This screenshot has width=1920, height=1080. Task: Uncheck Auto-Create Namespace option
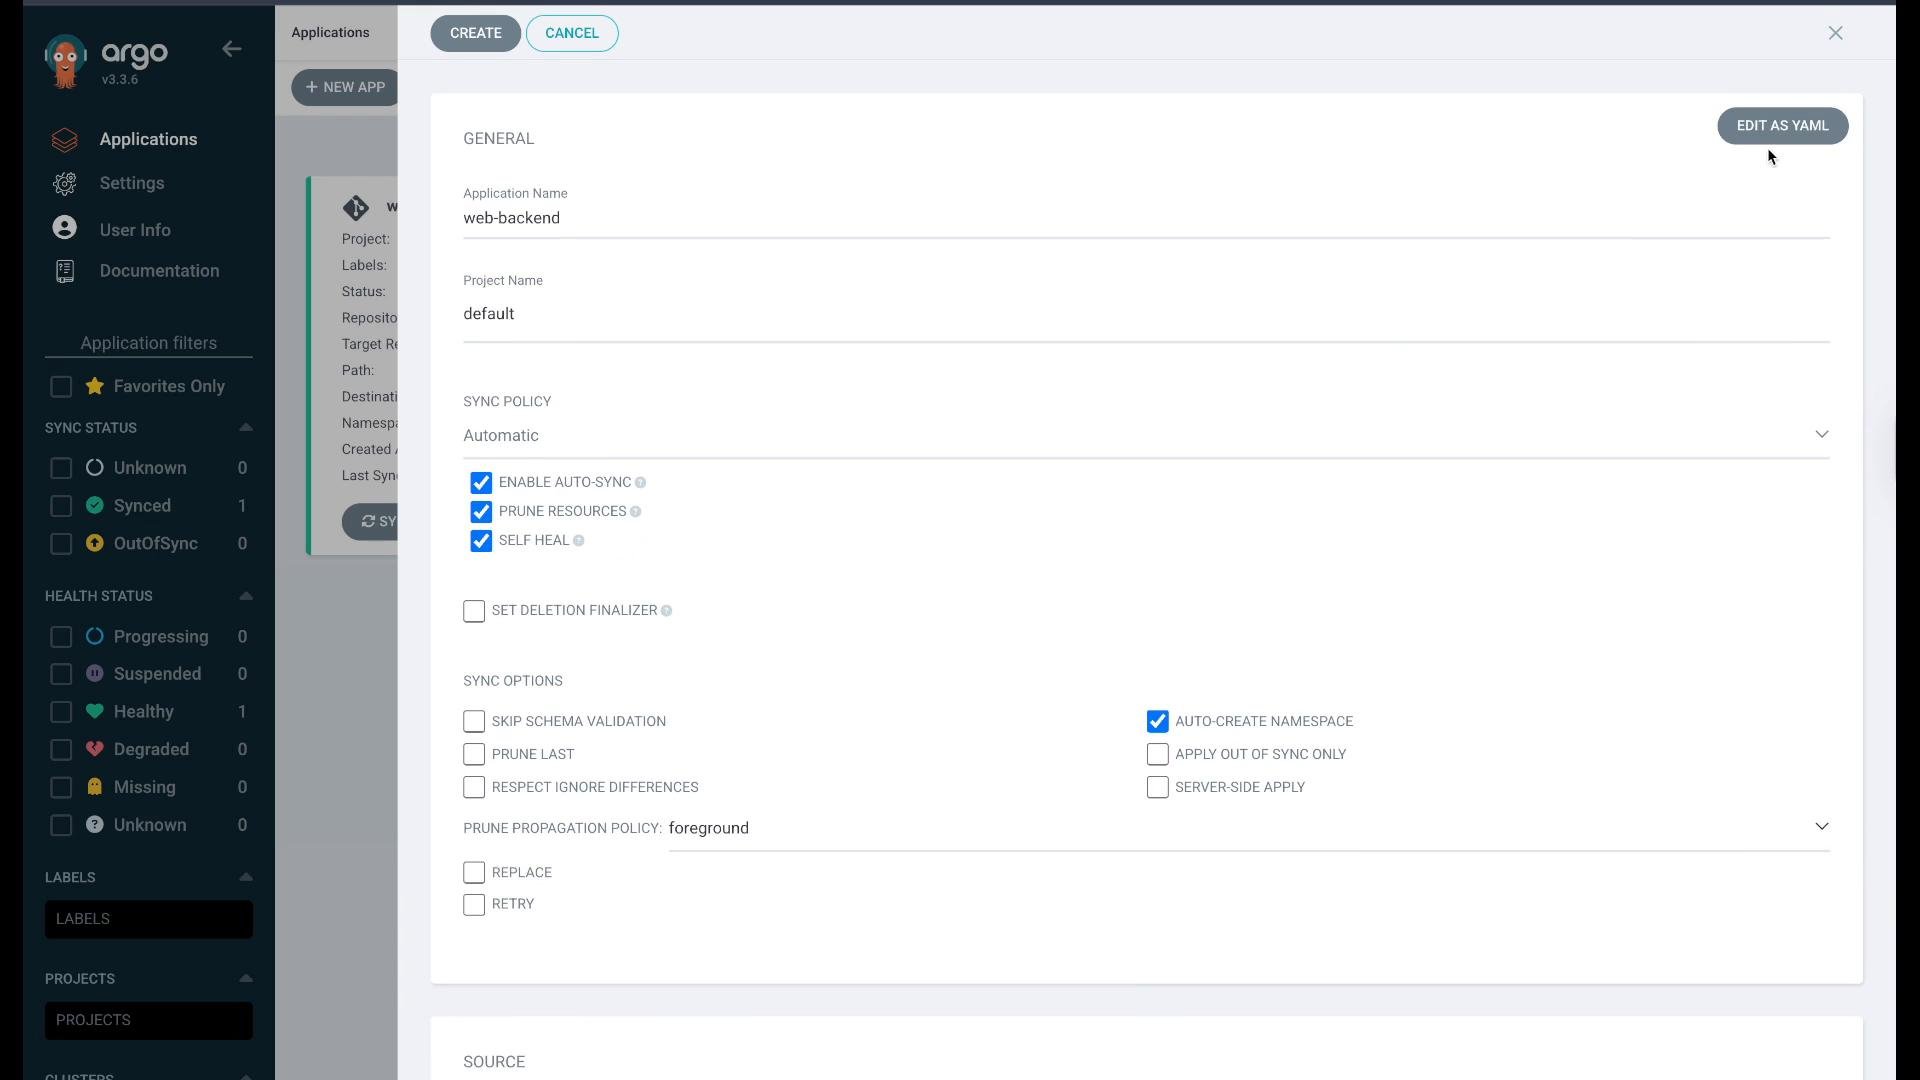(x=1158, y=721)
